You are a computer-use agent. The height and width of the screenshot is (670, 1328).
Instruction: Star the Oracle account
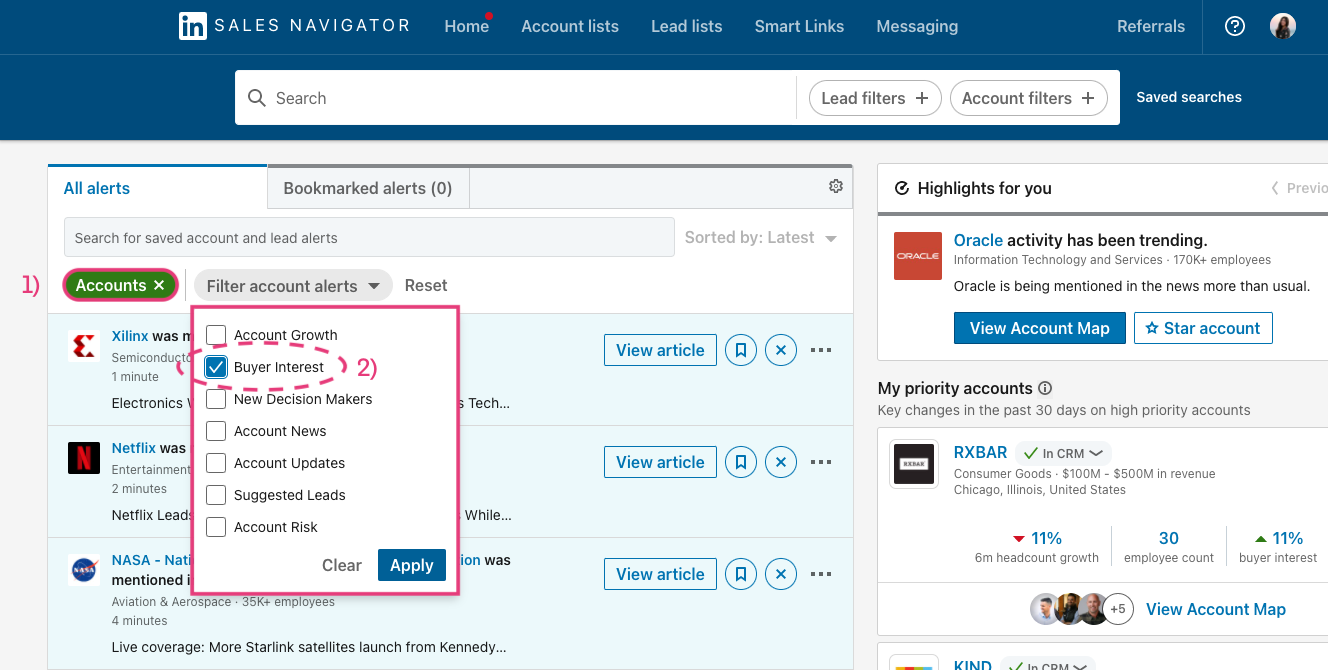point(1203,328)
